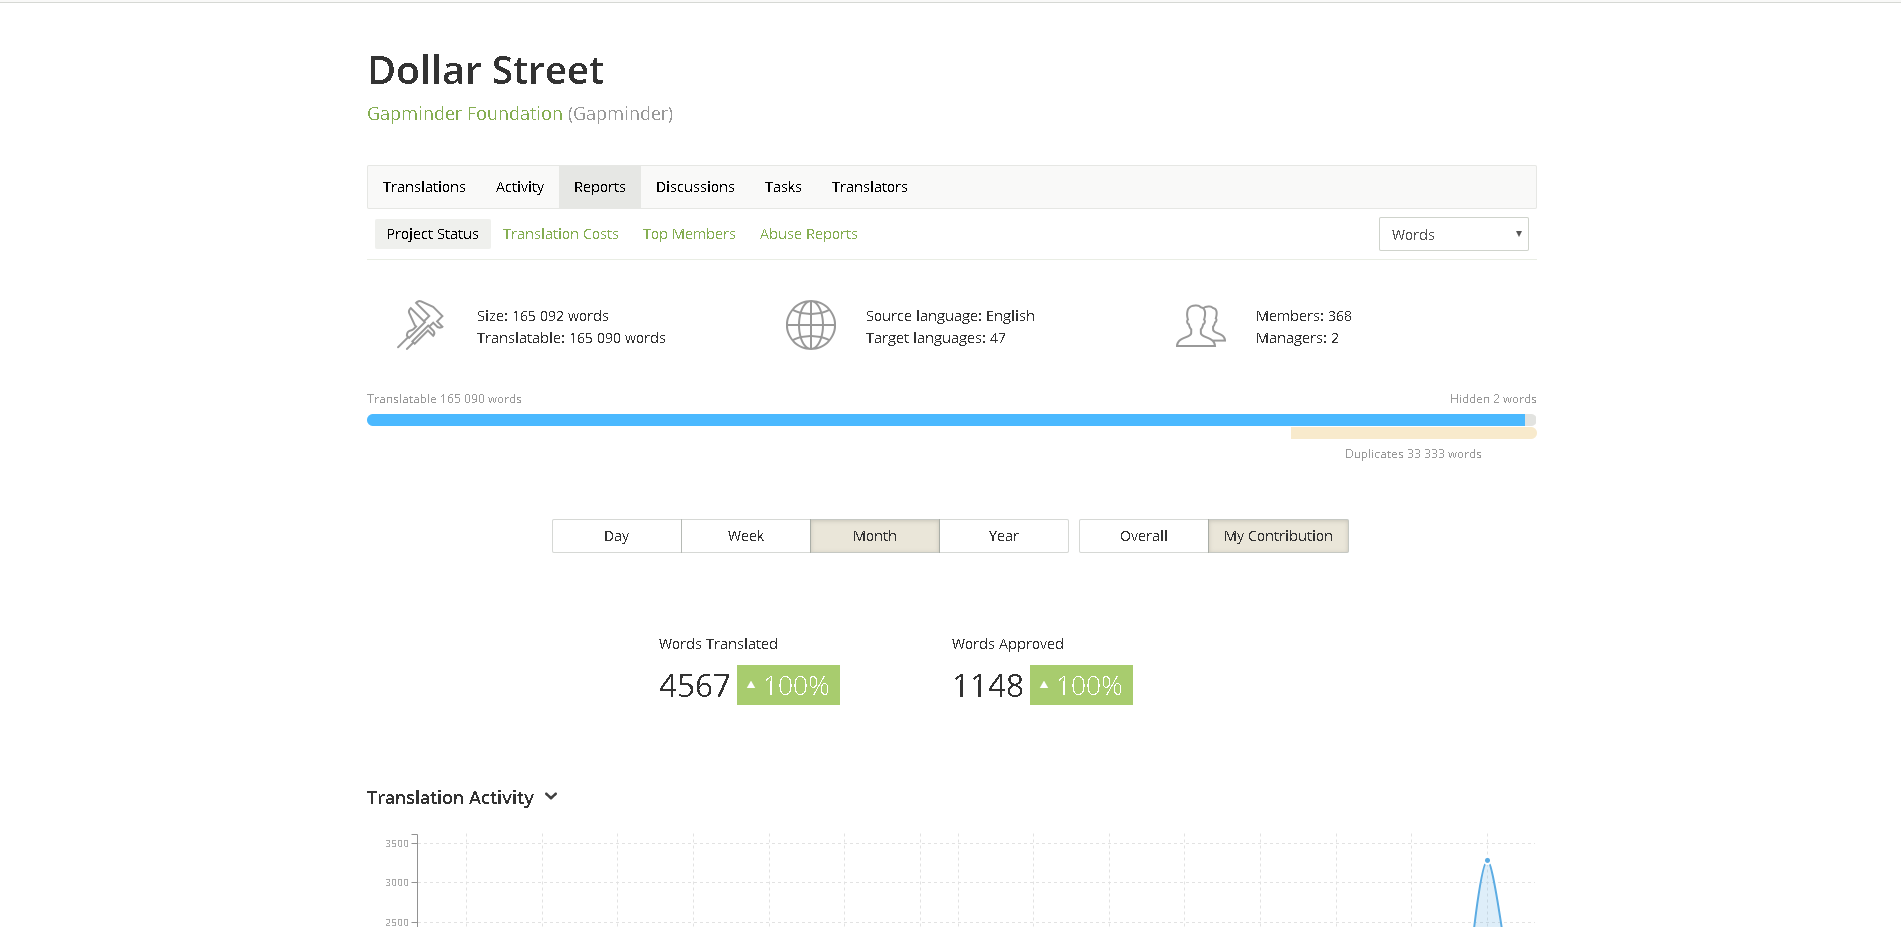The width and height of the screenshot is (1901, 927).
Task: Click the 'Size: 165 092 words' text
Action: 543,316
